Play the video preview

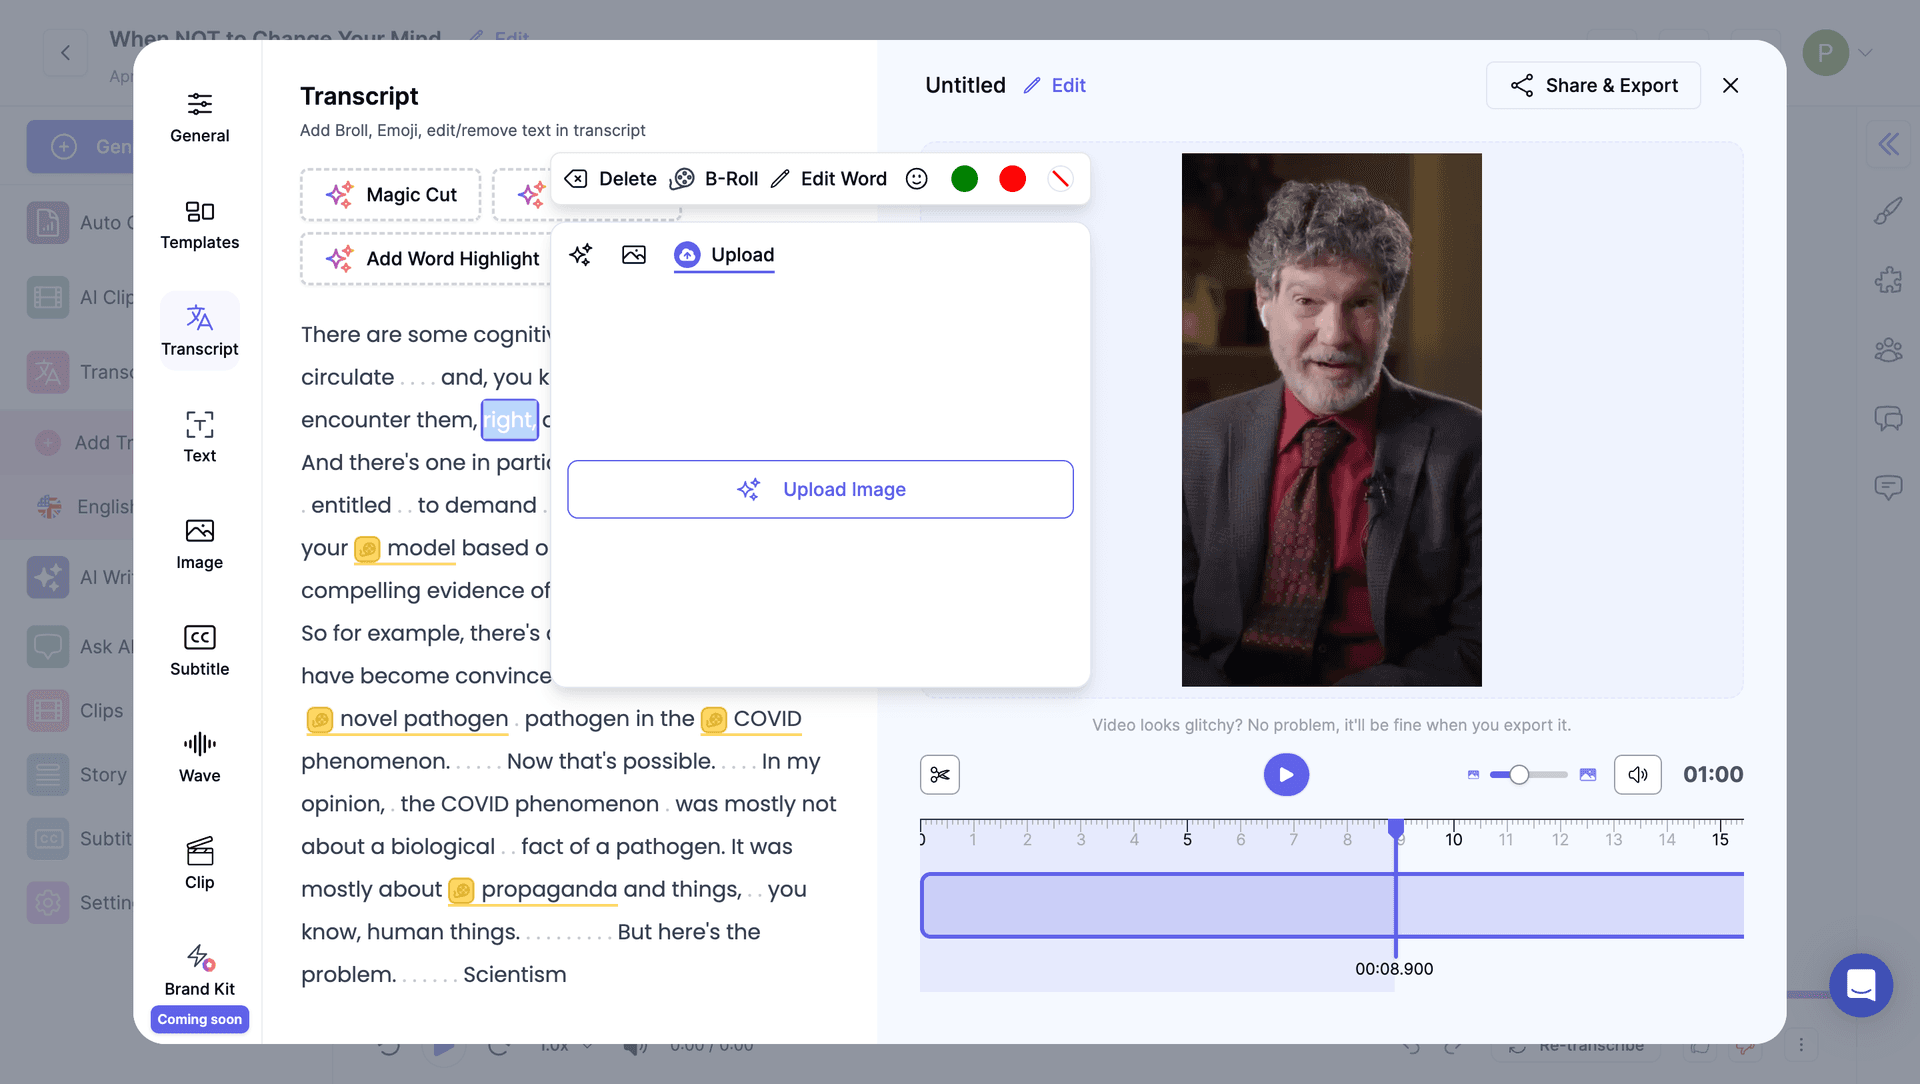click(1286, 775)
